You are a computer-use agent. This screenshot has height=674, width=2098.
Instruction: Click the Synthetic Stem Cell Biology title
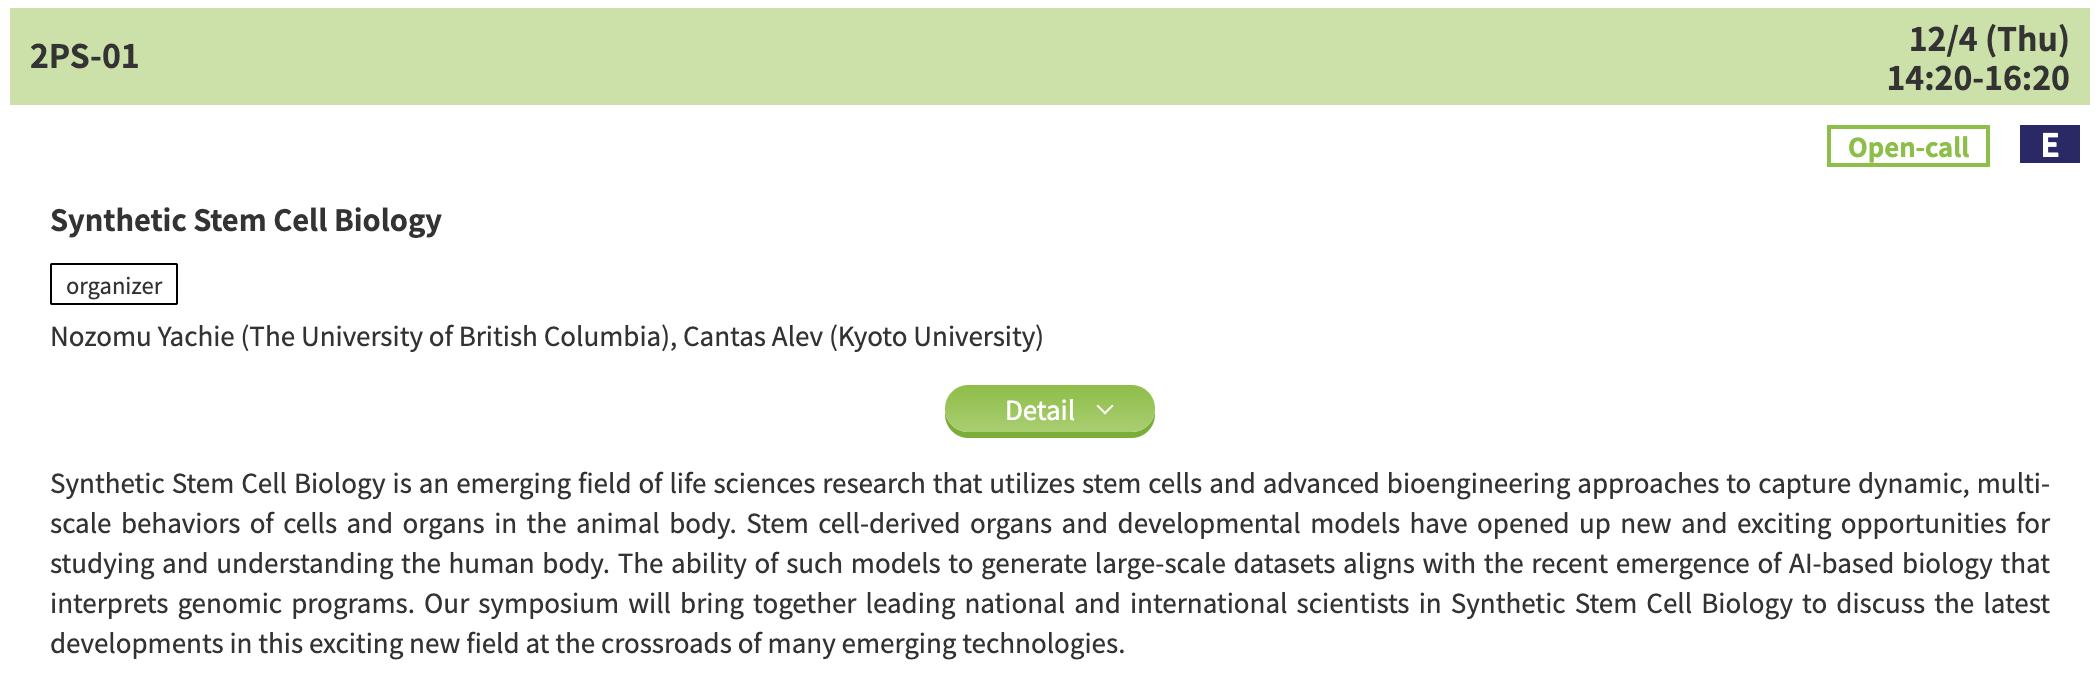pos(246,220)
